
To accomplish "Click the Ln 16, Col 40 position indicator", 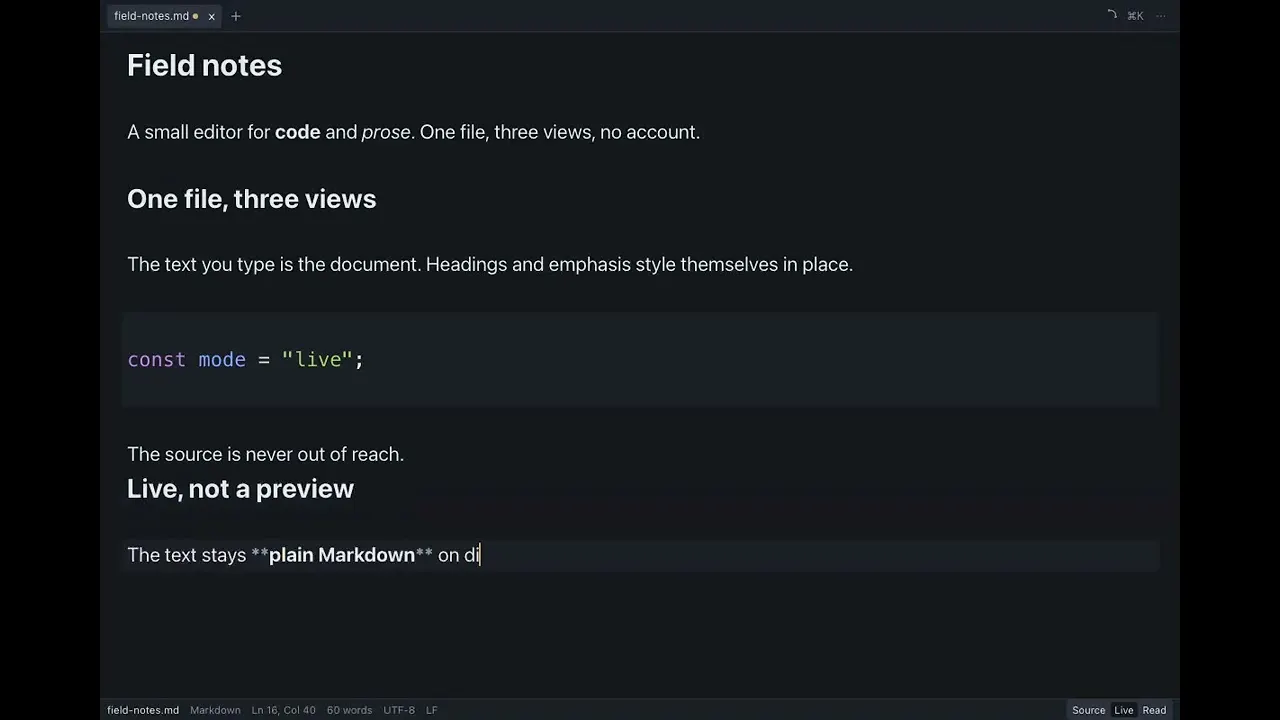I will click(x=283, y=710).
